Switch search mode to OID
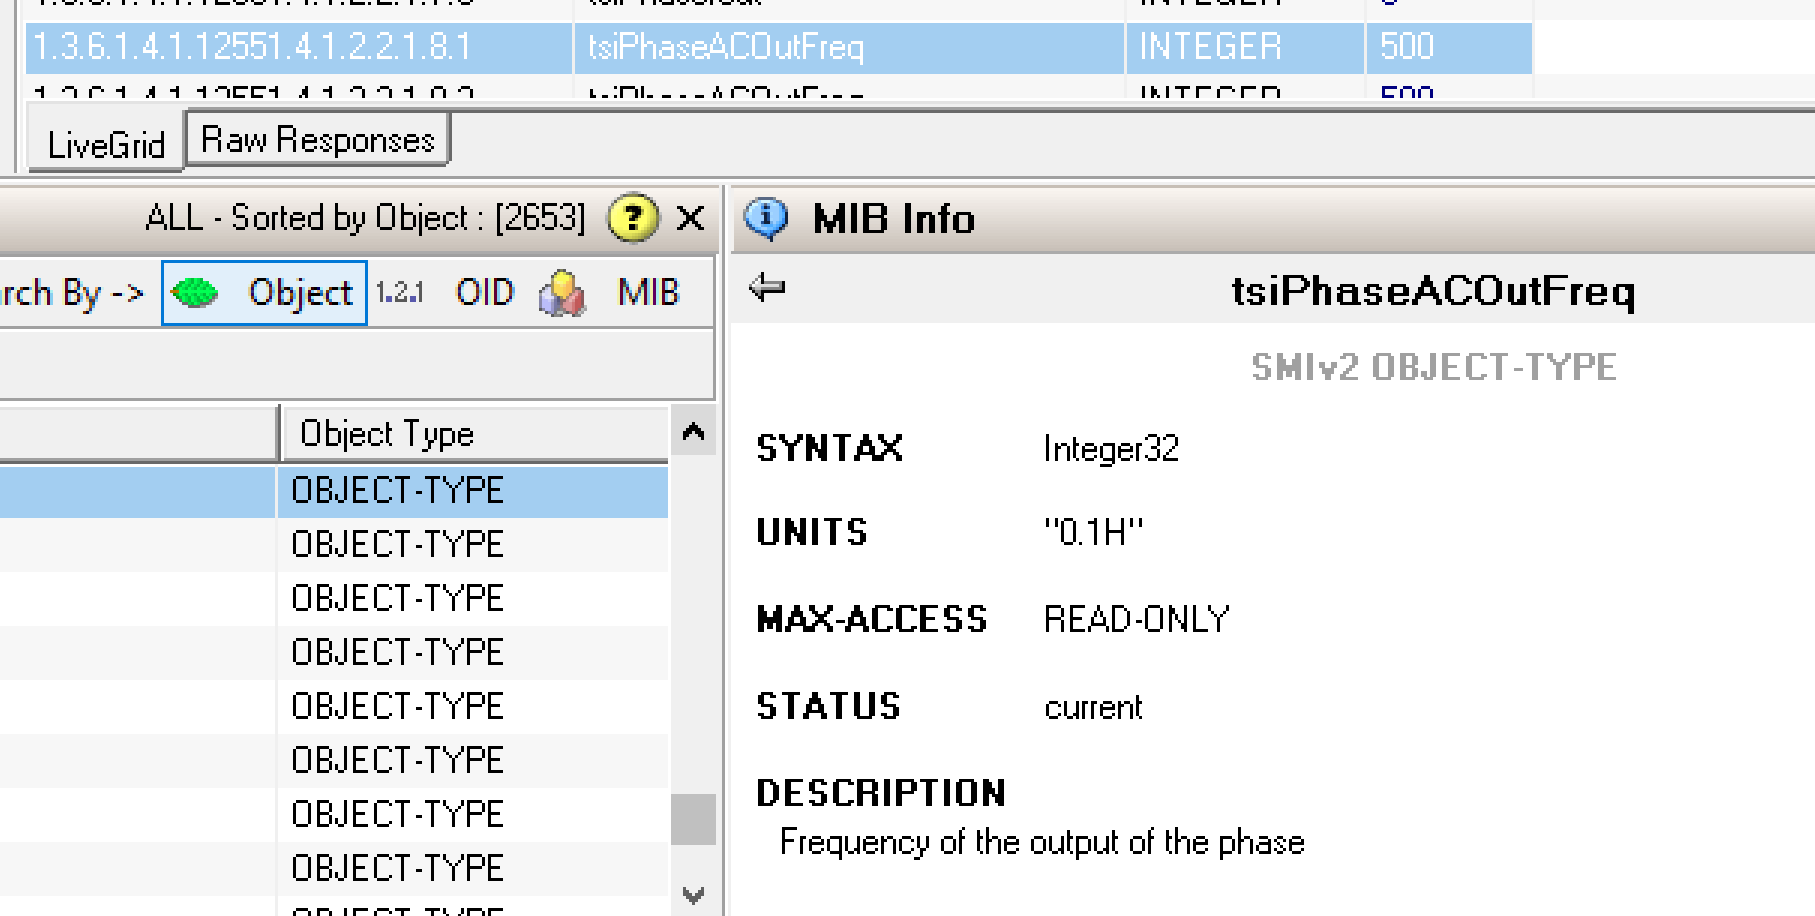This screenshot has width=1815, height=916. 484,293
